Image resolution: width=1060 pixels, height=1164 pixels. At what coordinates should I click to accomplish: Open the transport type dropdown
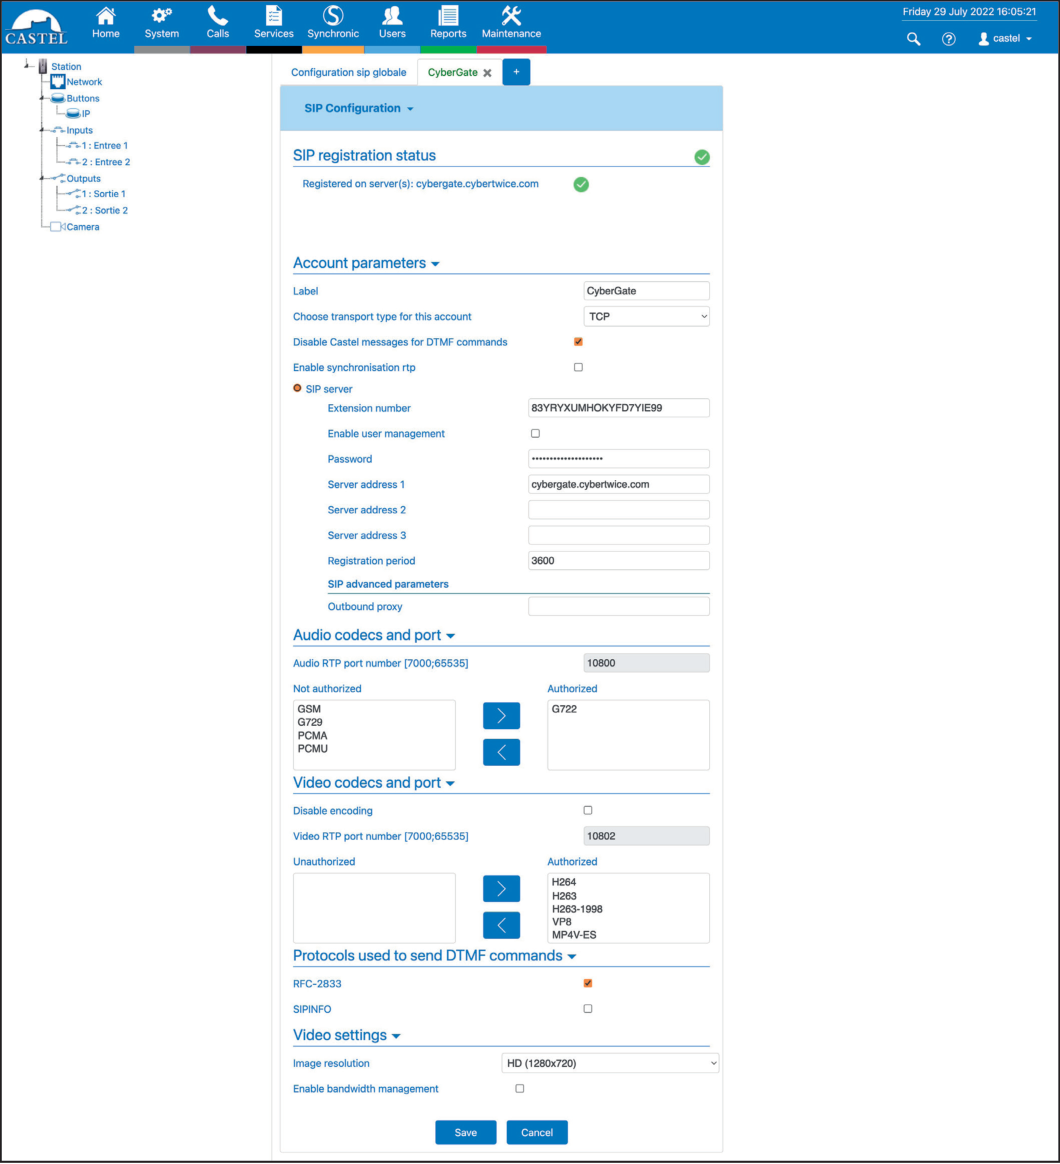click(646, 315)
